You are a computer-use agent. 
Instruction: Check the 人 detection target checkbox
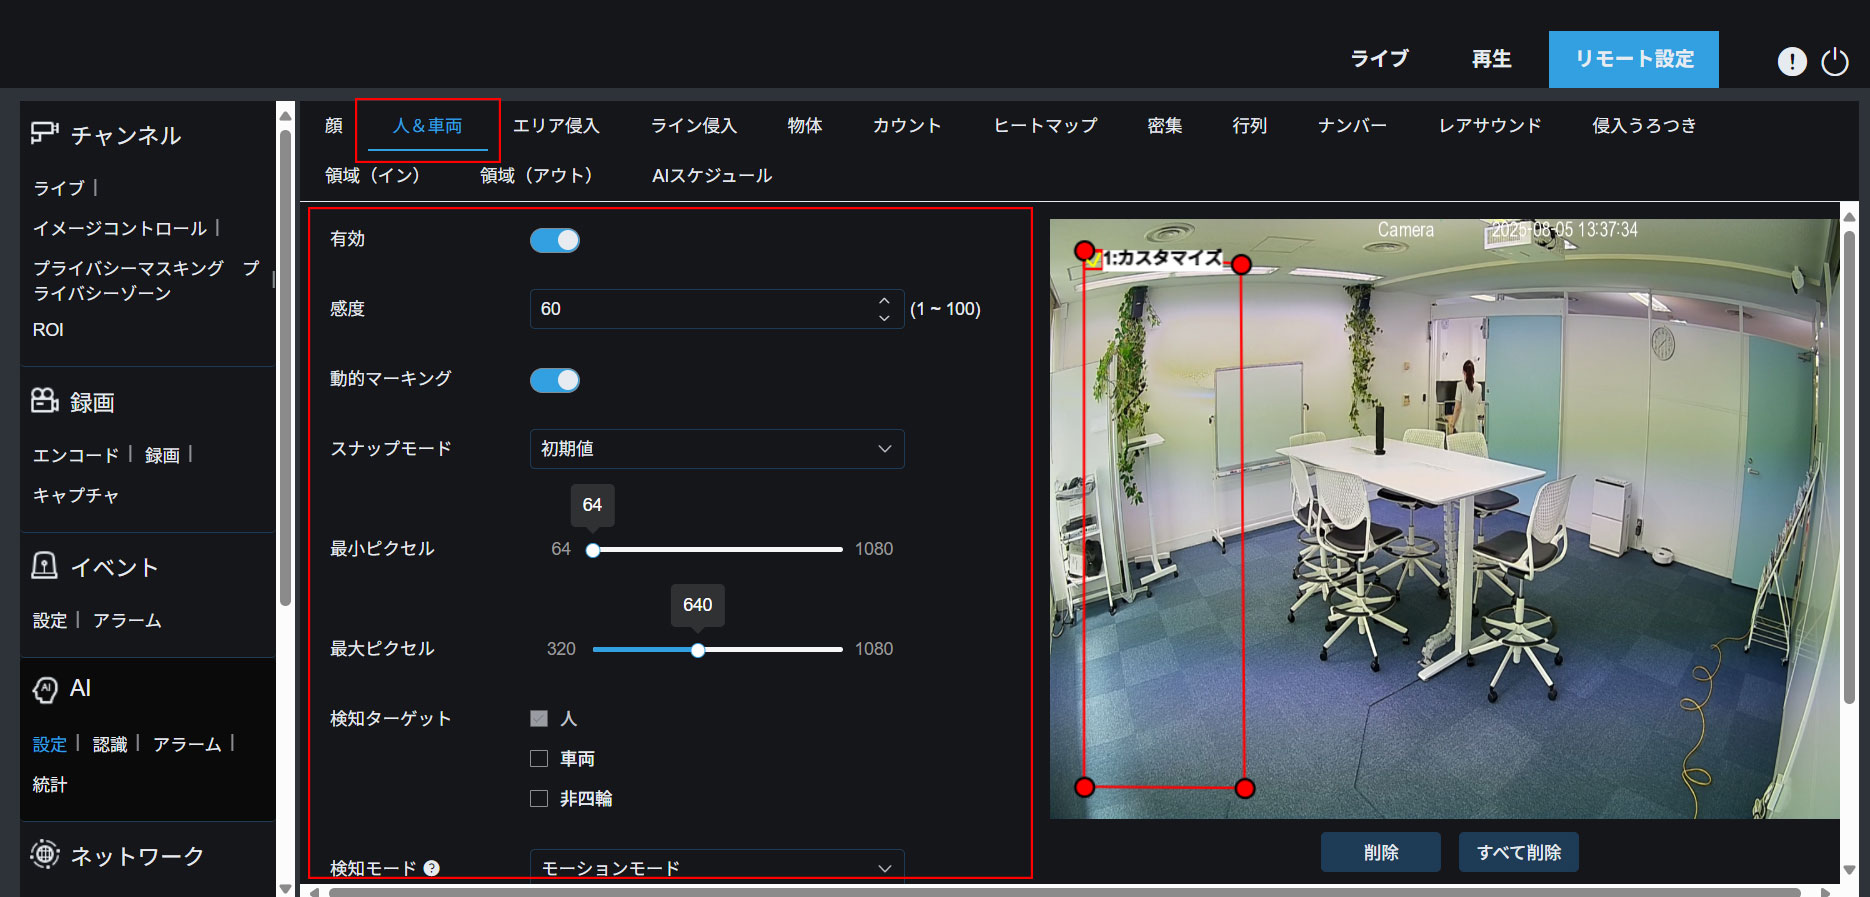point(539,718)
